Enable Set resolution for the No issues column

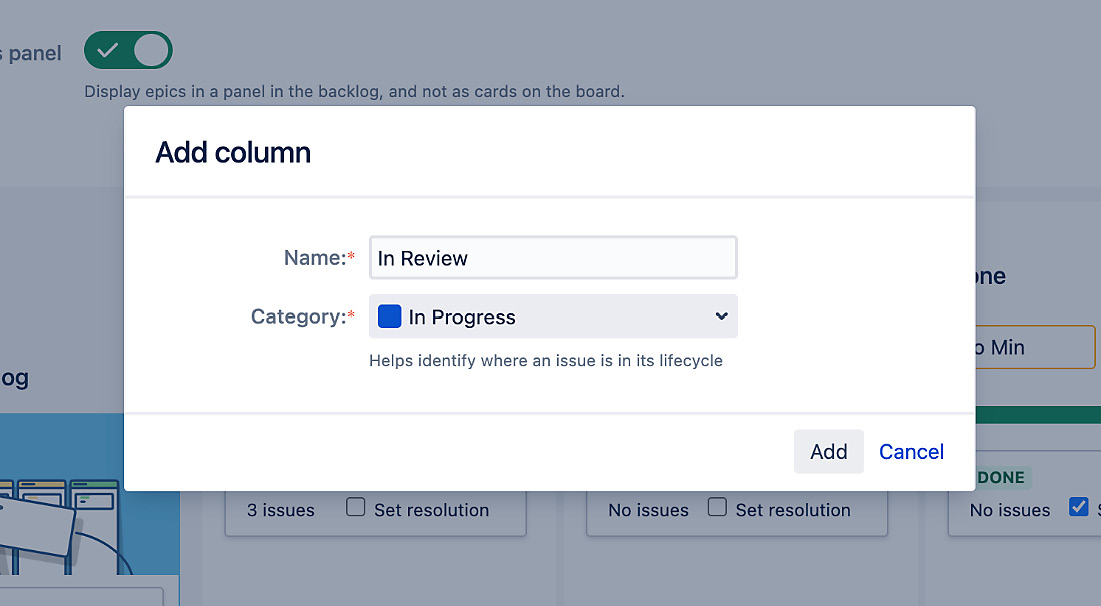717,507
